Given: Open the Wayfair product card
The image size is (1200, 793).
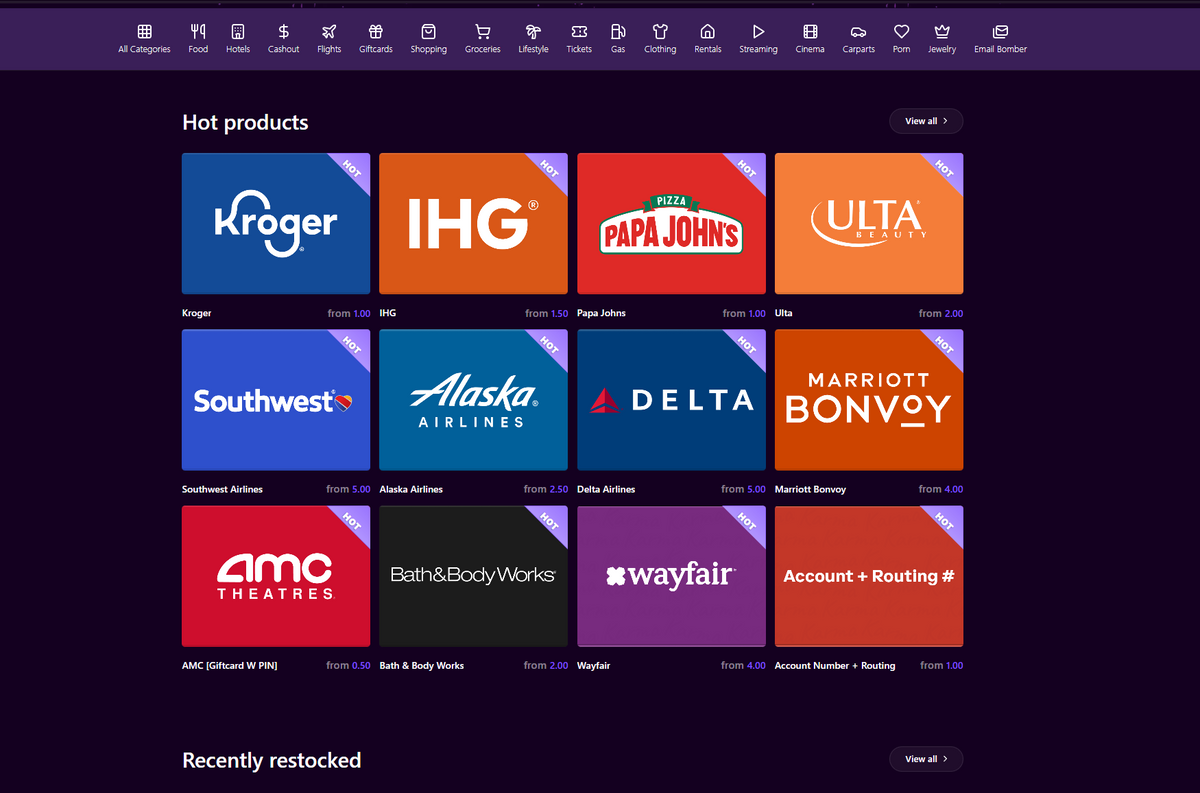Looking at the screenshot, I should (671, 576).
